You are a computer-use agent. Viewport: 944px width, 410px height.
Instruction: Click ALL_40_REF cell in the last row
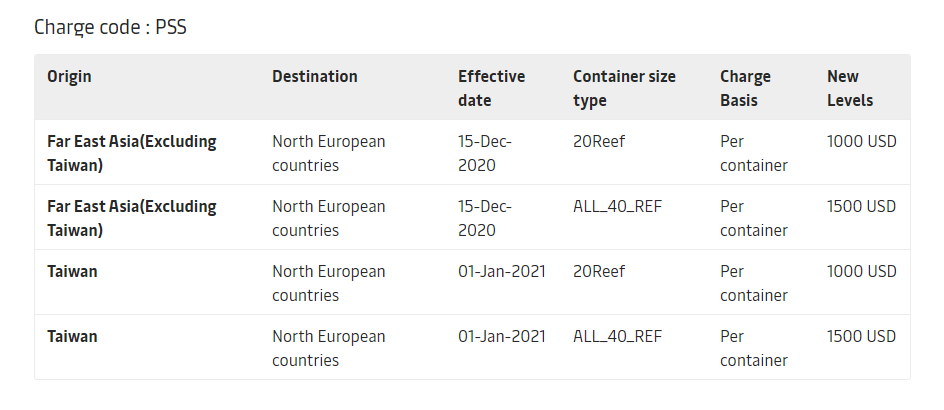pos(617,336)
